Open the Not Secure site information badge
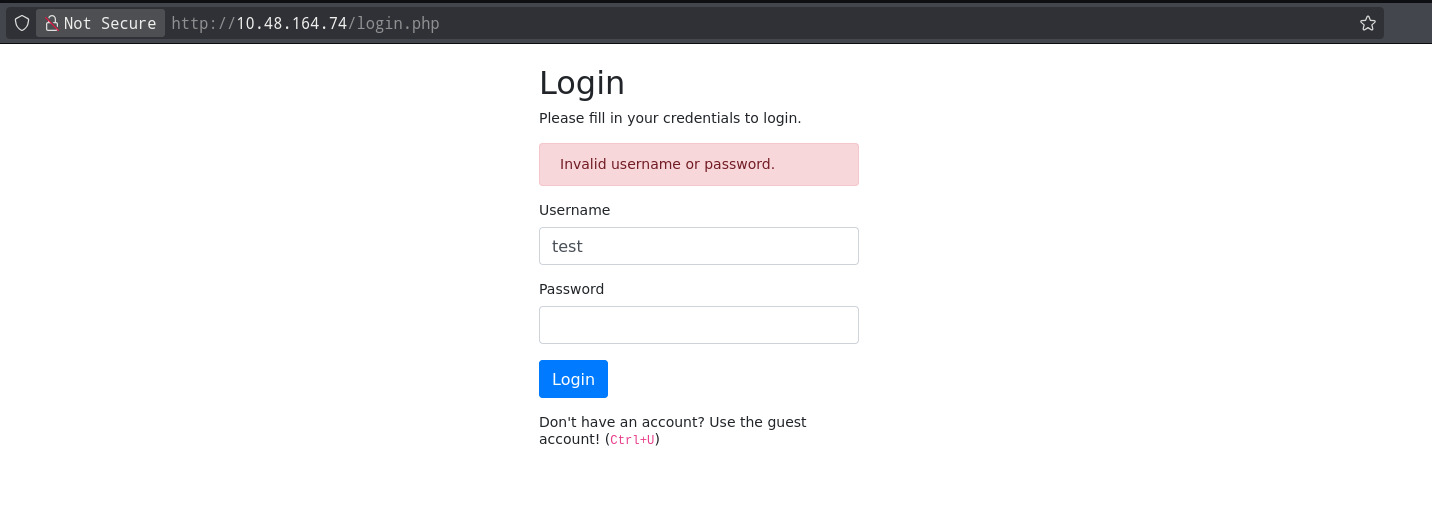1432x515 pixels. [x=100, y=23]
